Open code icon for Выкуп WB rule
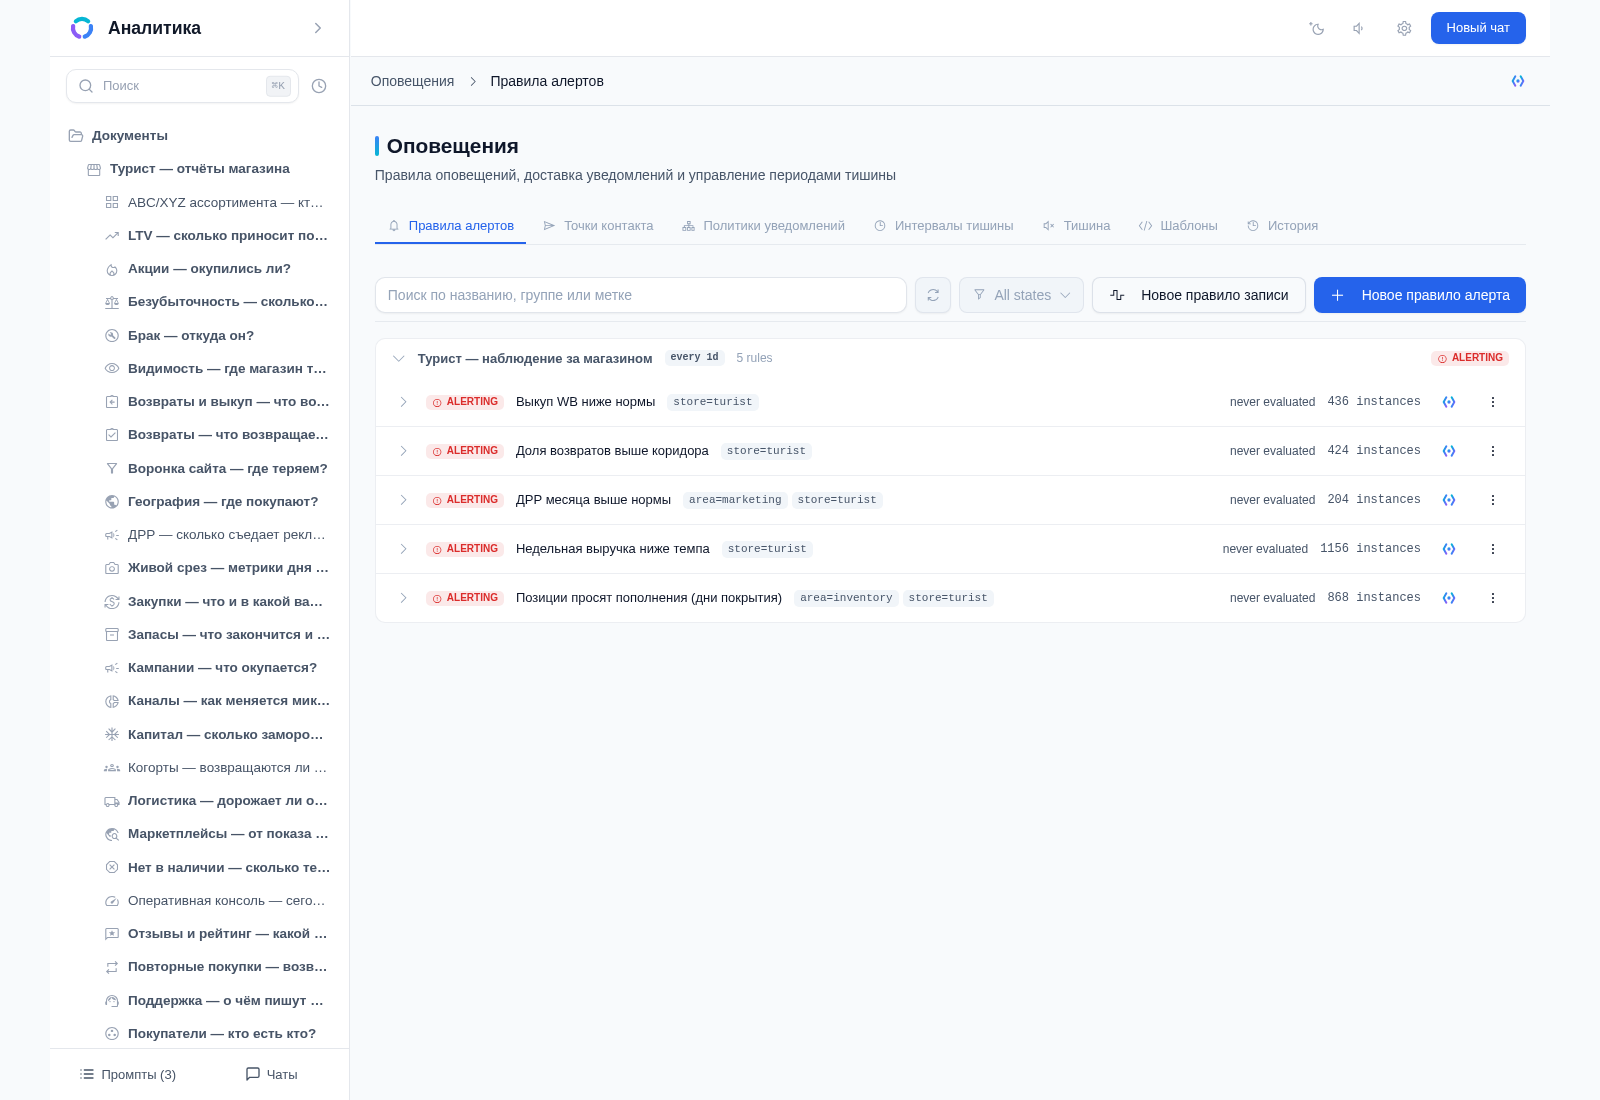 [1449, 402]
